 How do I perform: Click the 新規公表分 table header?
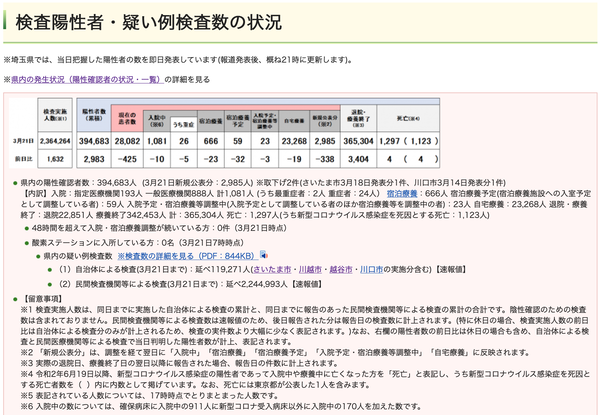(325, 121)
